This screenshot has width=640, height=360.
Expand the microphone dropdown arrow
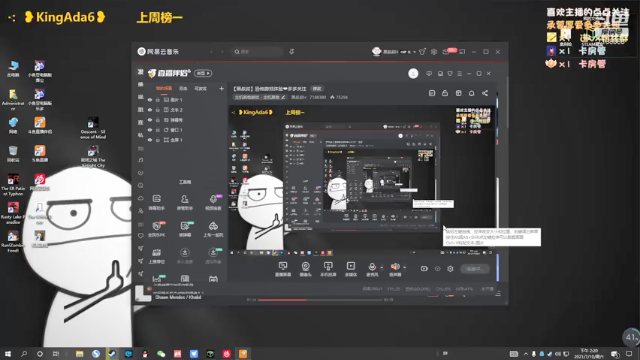tap(382, 268)
